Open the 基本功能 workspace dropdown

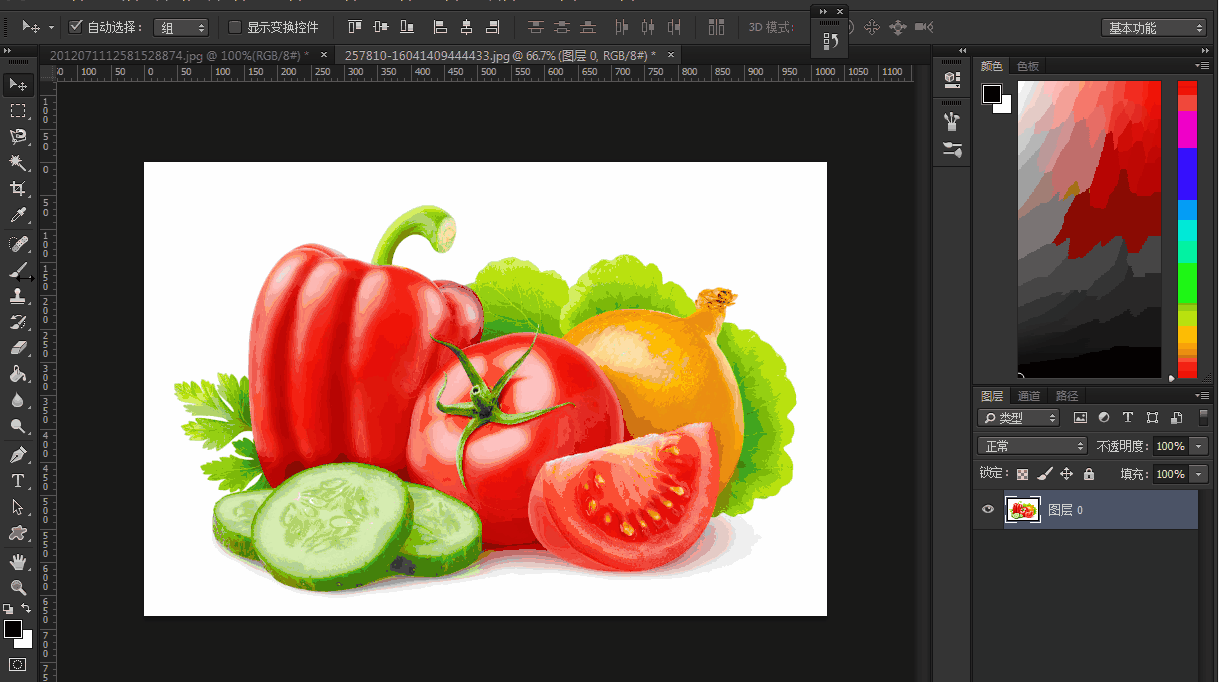click(1153, 28)
